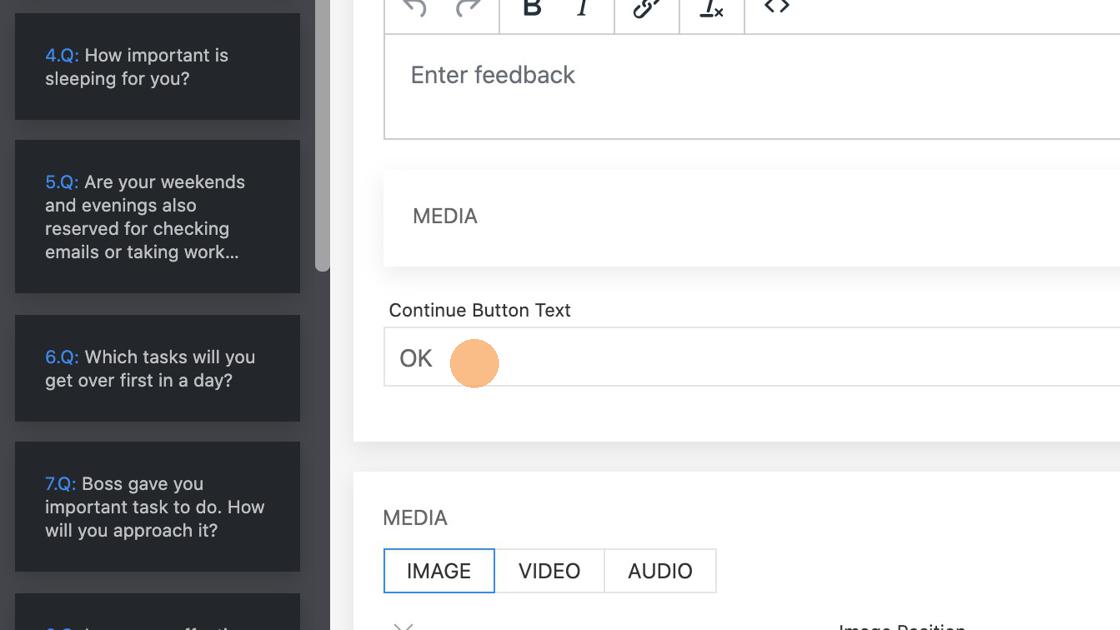Open question 5 about weekends and evenings

tap(157, 217)
